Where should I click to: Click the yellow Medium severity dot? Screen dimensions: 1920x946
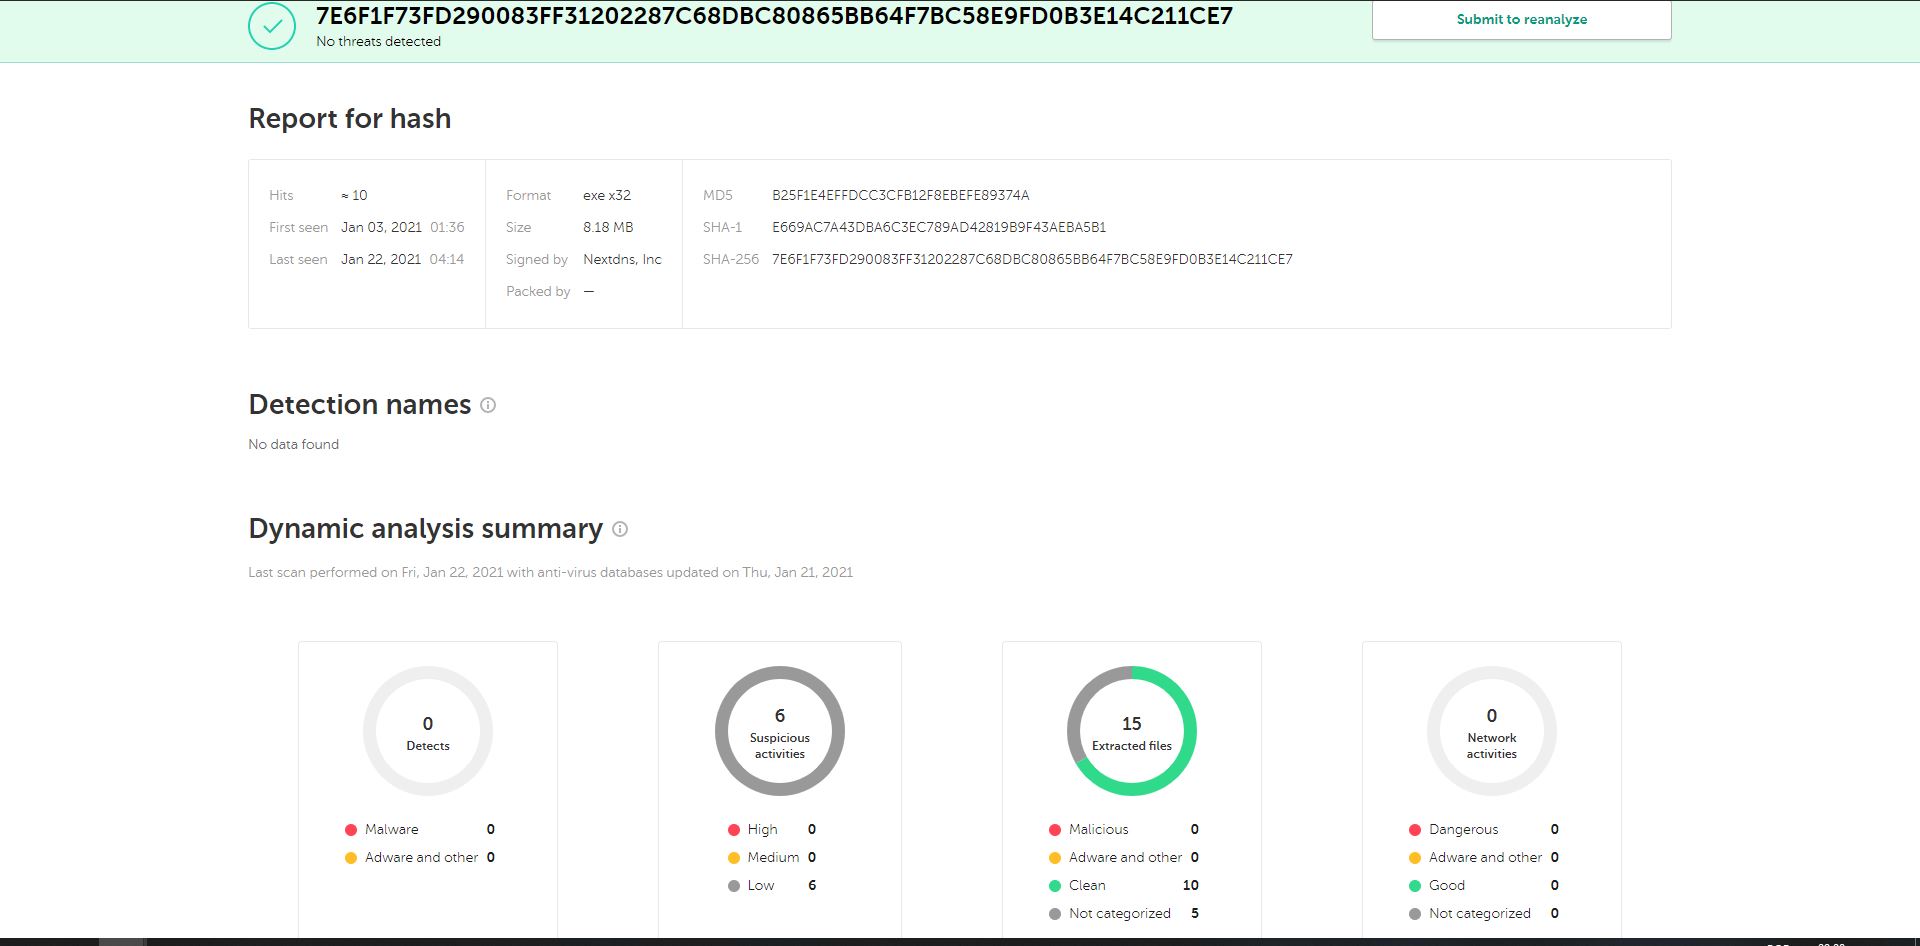pyautogui.click(x=734, y=858)
